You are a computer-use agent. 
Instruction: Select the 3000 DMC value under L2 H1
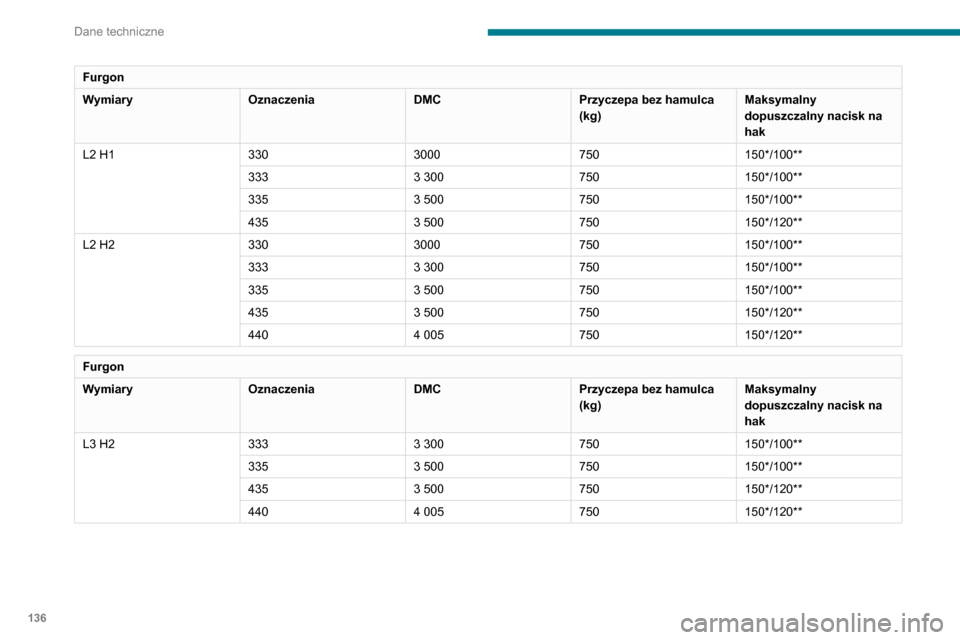tap(427, 155)
